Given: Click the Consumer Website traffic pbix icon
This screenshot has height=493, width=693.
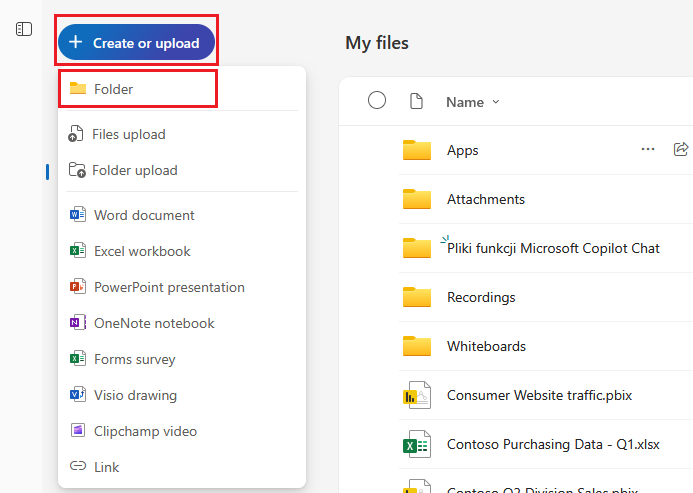Looking at the screenshot, I should [417, 395].
